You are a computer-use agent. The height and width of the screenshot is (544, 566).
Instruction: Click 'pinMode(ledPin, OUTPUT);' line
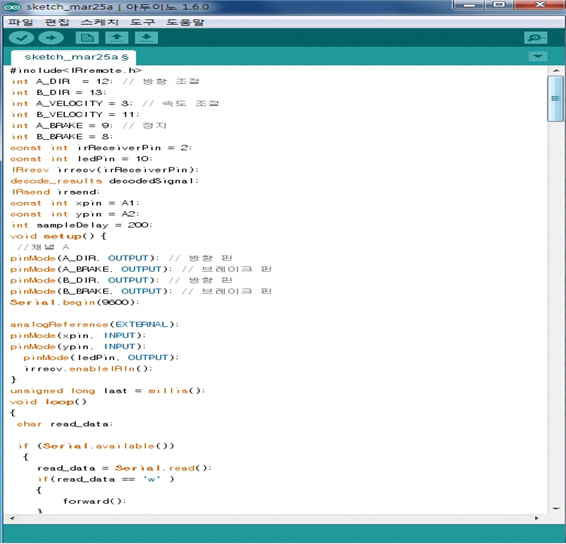101,357
